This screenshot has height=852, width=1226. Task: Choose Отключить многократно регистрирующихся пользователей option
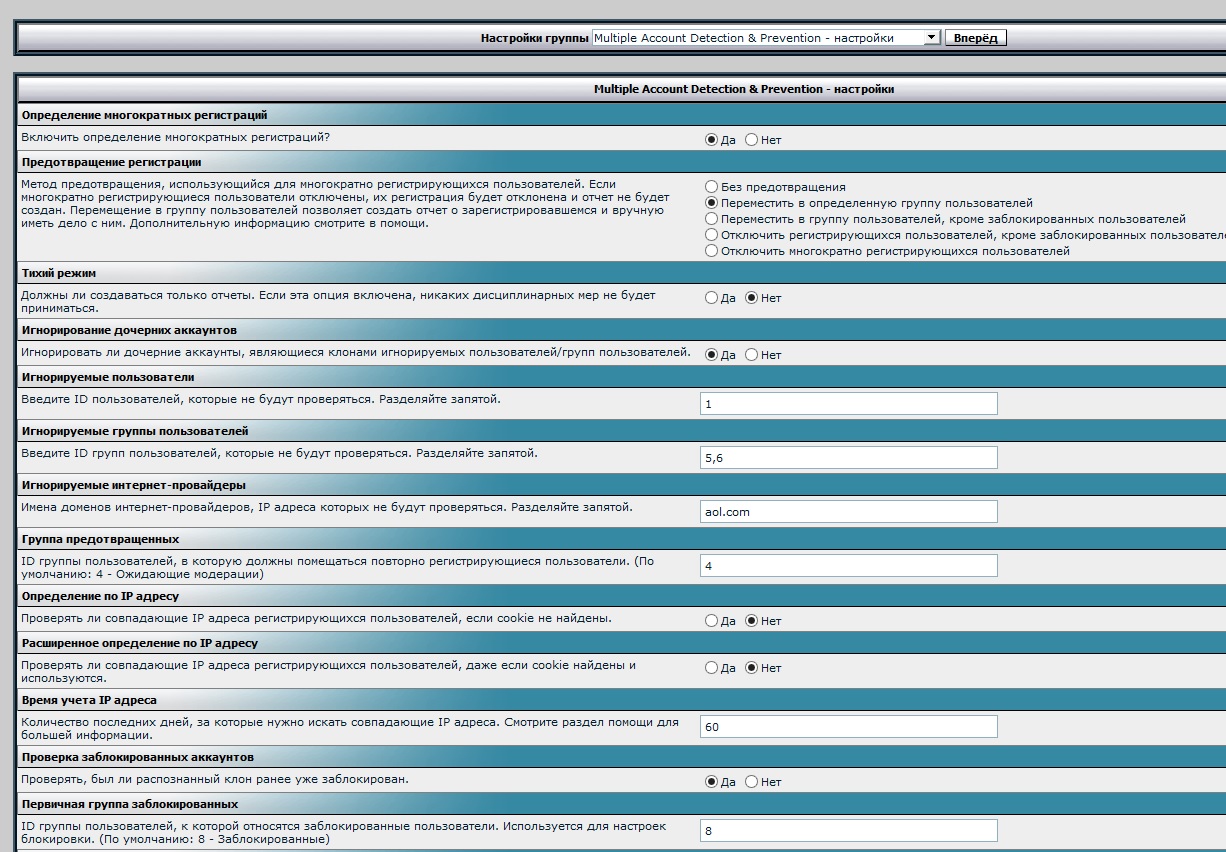point(712,251)
